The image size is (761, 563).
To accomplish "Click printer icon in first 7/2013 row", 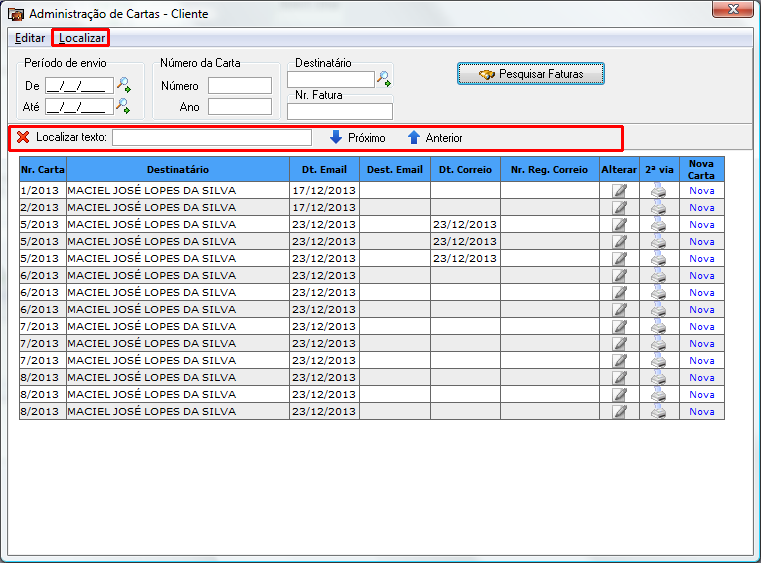I will coord(659,326).
